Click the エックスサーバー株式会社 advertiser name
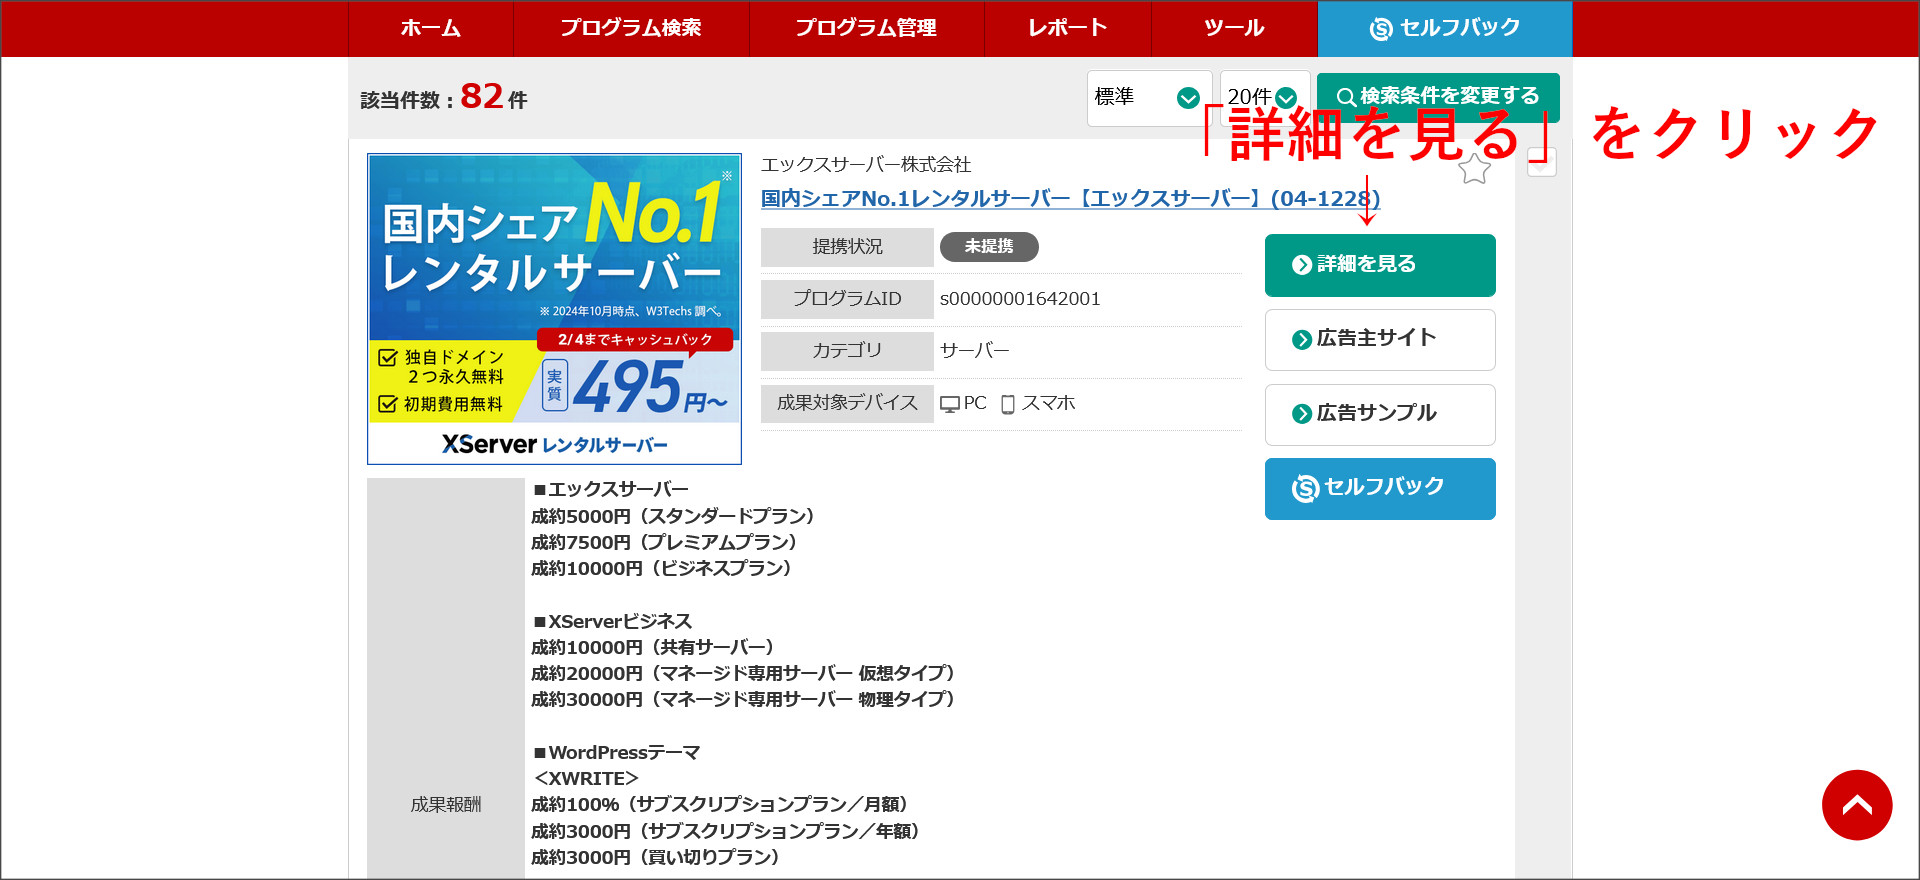 tap(866, 165)
